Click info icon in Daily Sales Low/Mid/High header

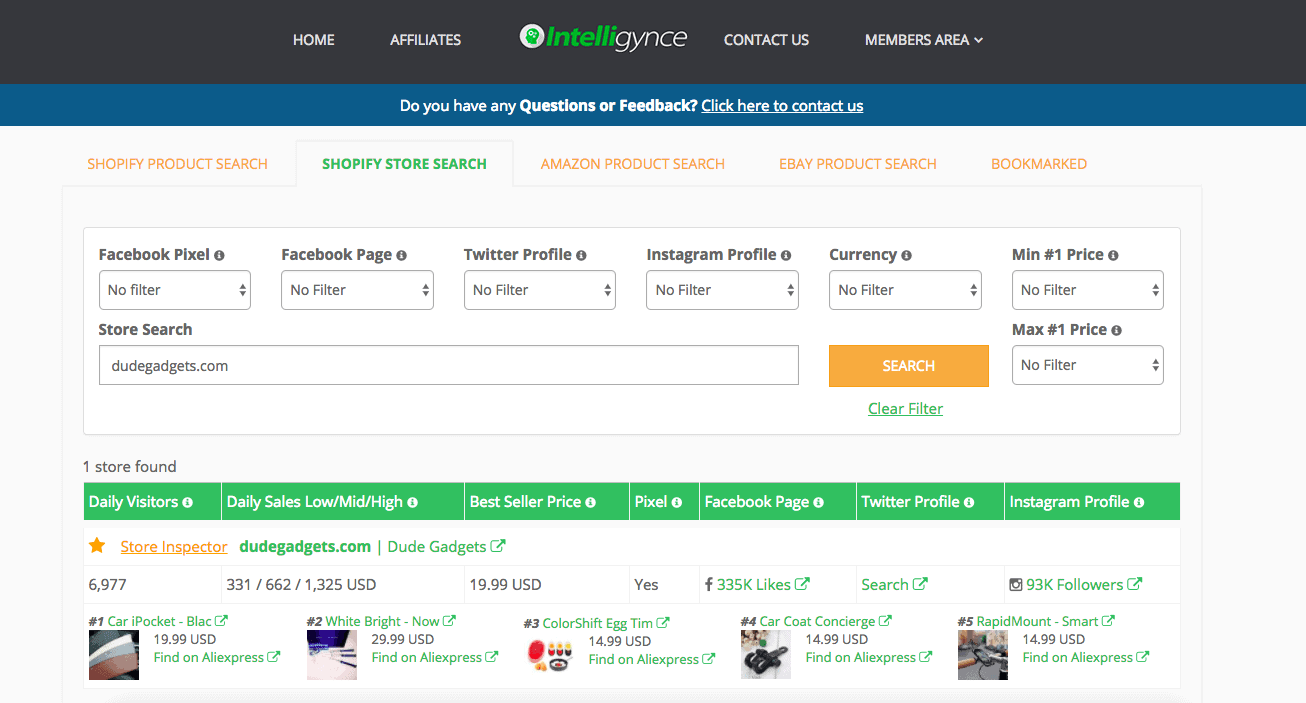tap(412, 502)
